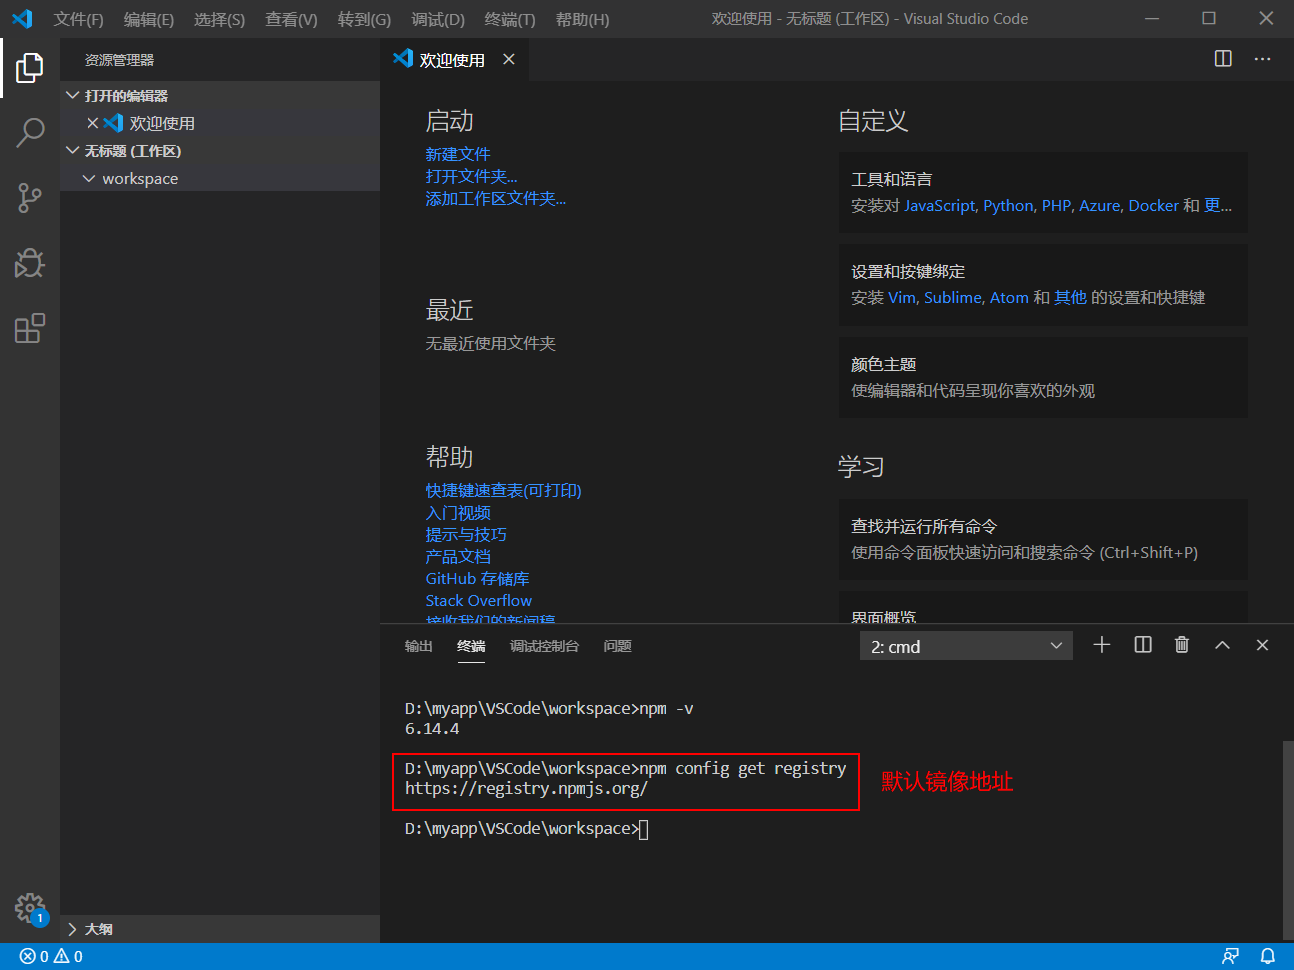Open the 帮助(H) menu
Viewport: 1294px width, 970px height.
pos(582,19)
